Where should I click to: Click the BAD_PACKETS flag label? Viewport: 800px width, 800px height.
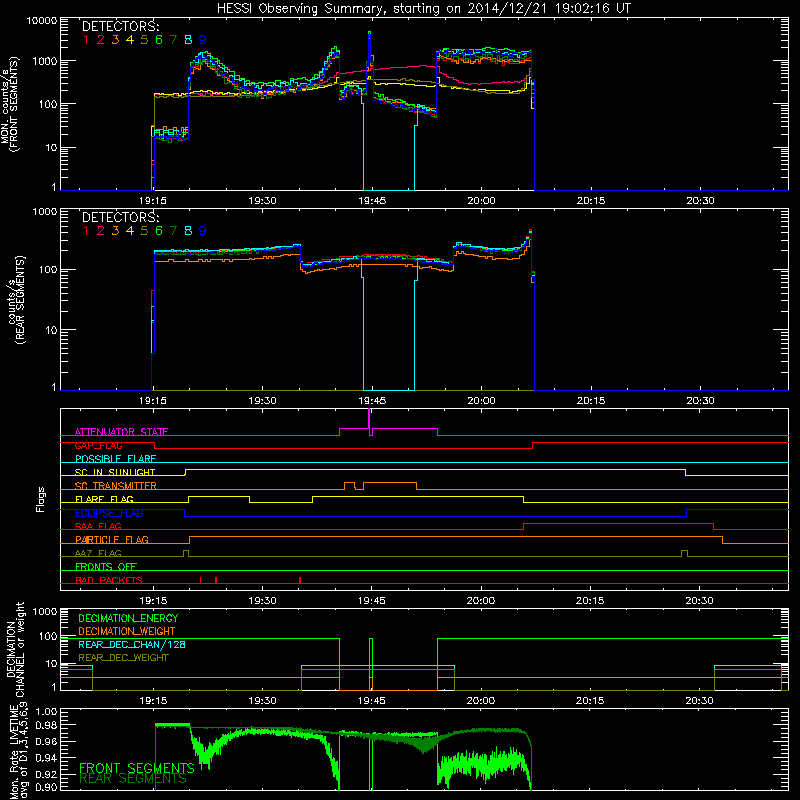tap(109, 580)
